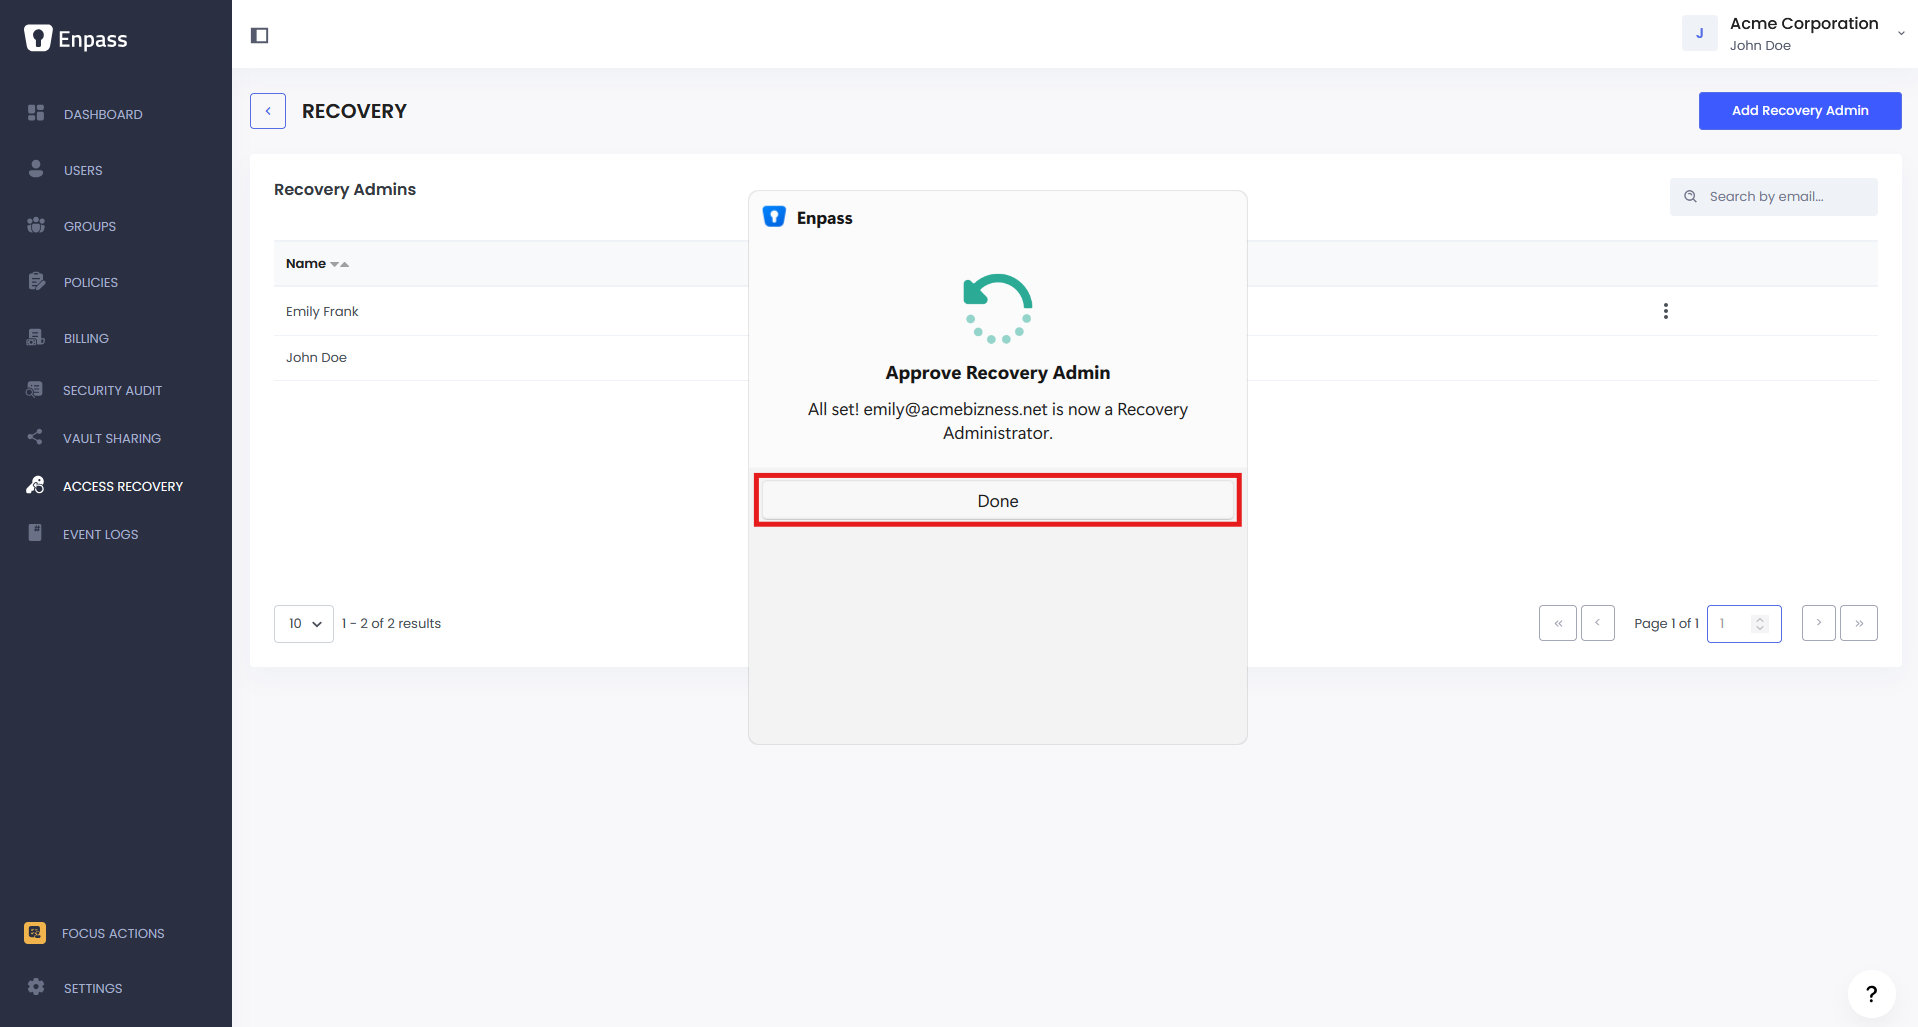This screenshot has width=1918, height=1027.
Task: Jump to first page button
Action: 1558,623
